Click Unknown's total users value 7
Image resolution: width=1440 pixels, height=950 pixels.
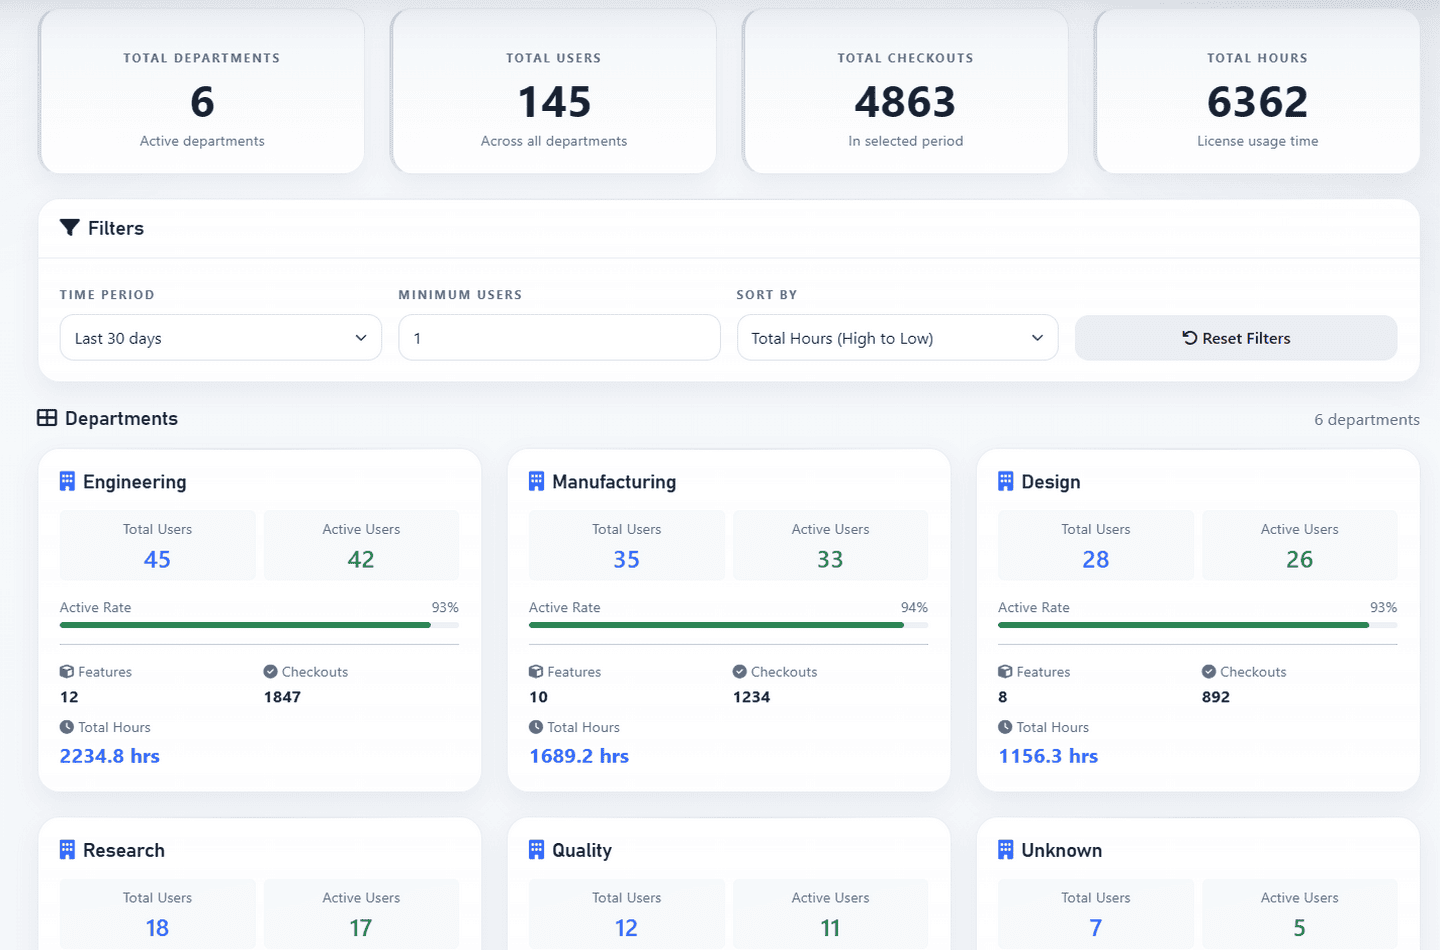tap(1096, 928)
